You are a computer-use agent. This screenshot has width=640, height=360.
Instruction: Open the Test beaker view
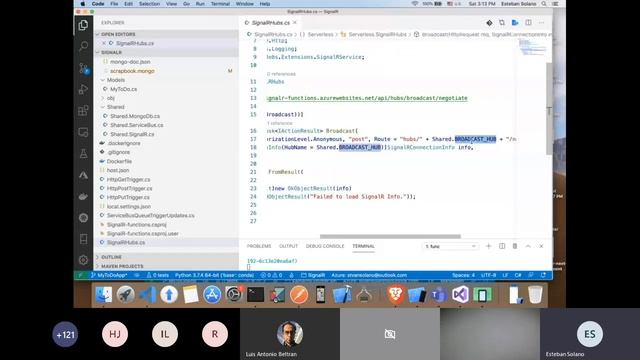pos(83,154)
